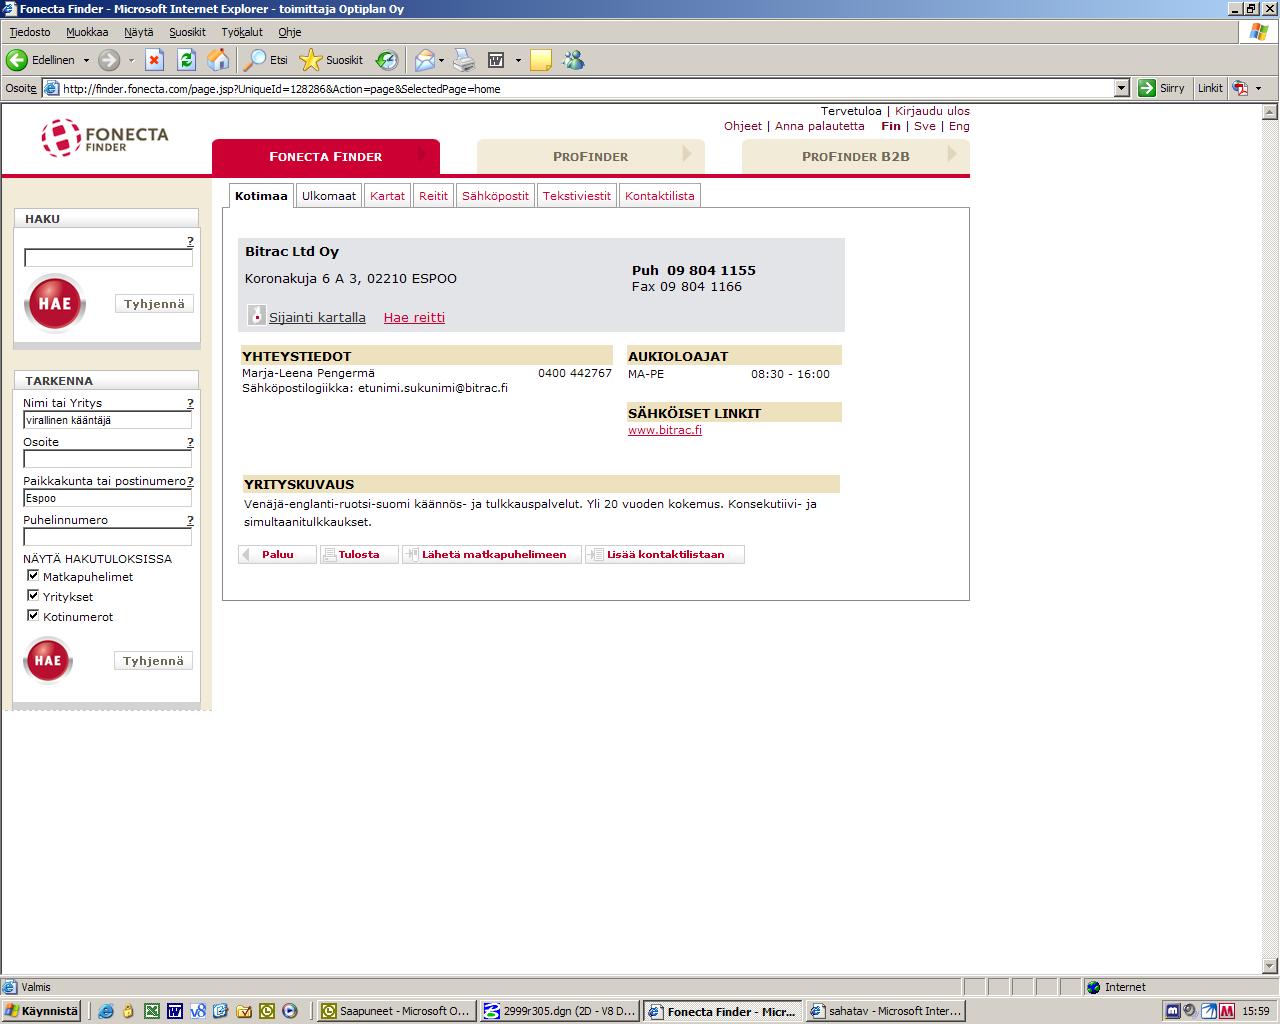Click the red HAE search button at top
This screenshot has width=1280, height=1024.
(x=55, y=303)
